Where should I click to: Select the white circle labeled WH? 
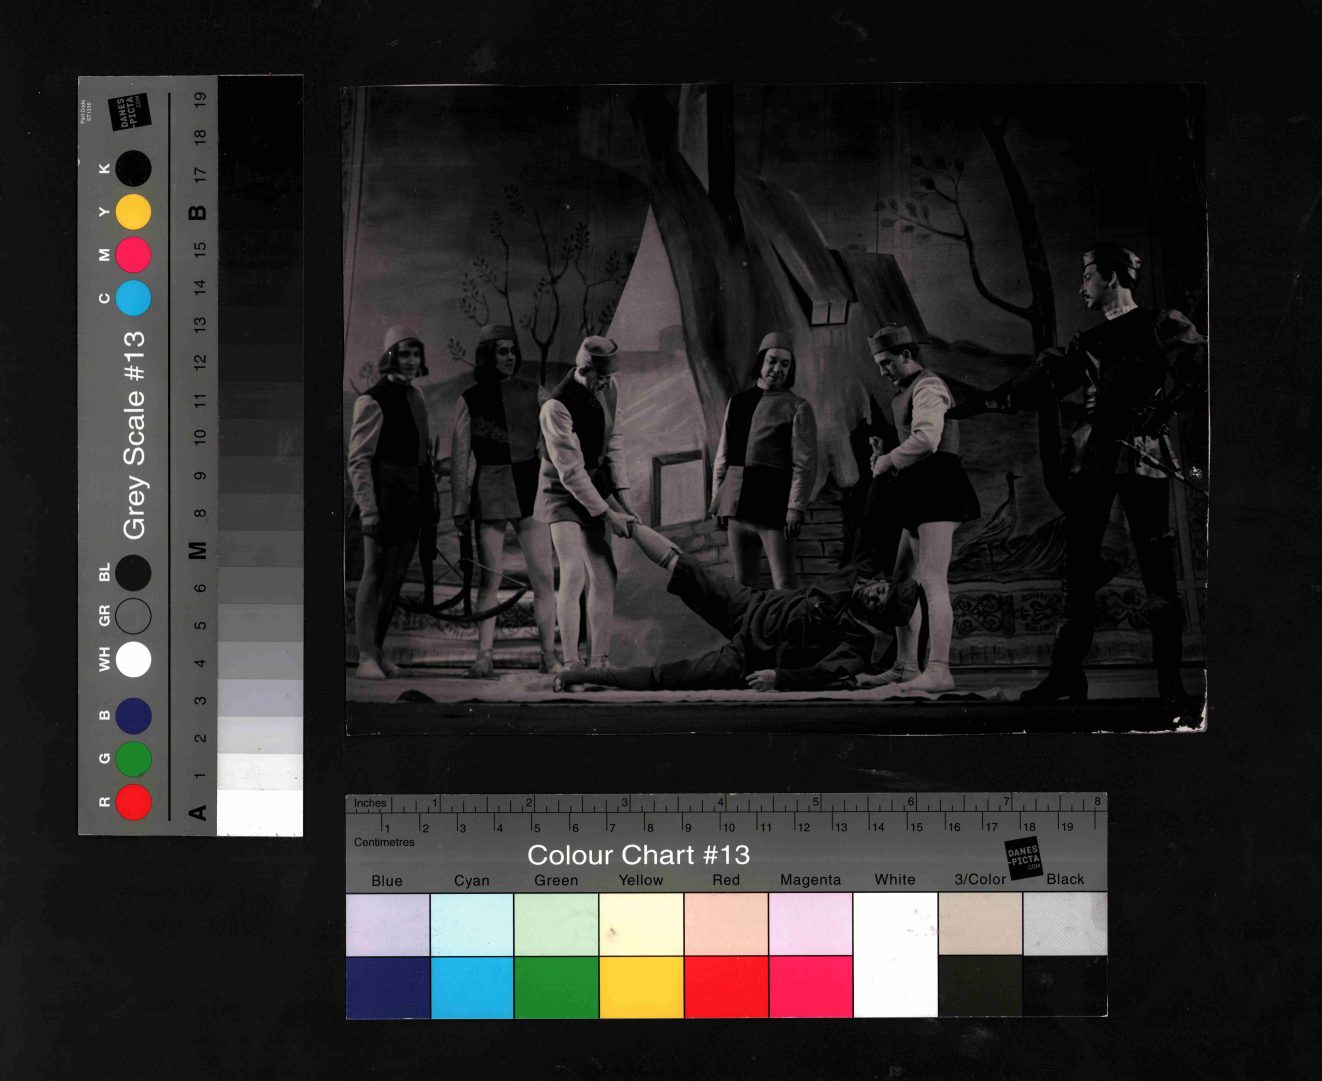(133, 659)
